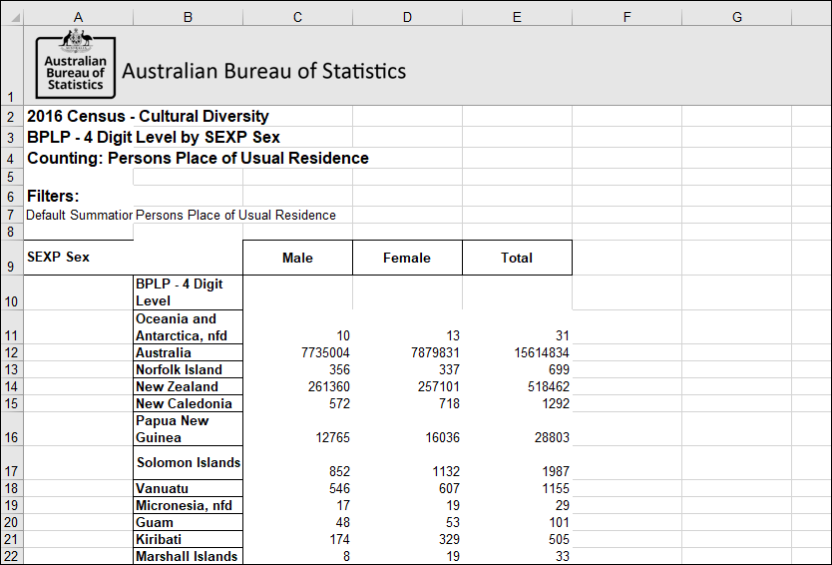Click the 'Norfolk Island' row label
This screenshot has height=565, width=832.
coord(188,370)
